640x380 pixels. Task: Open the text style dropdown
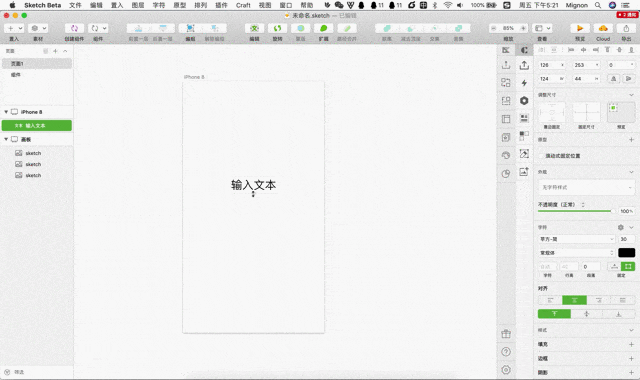(587, 187)
